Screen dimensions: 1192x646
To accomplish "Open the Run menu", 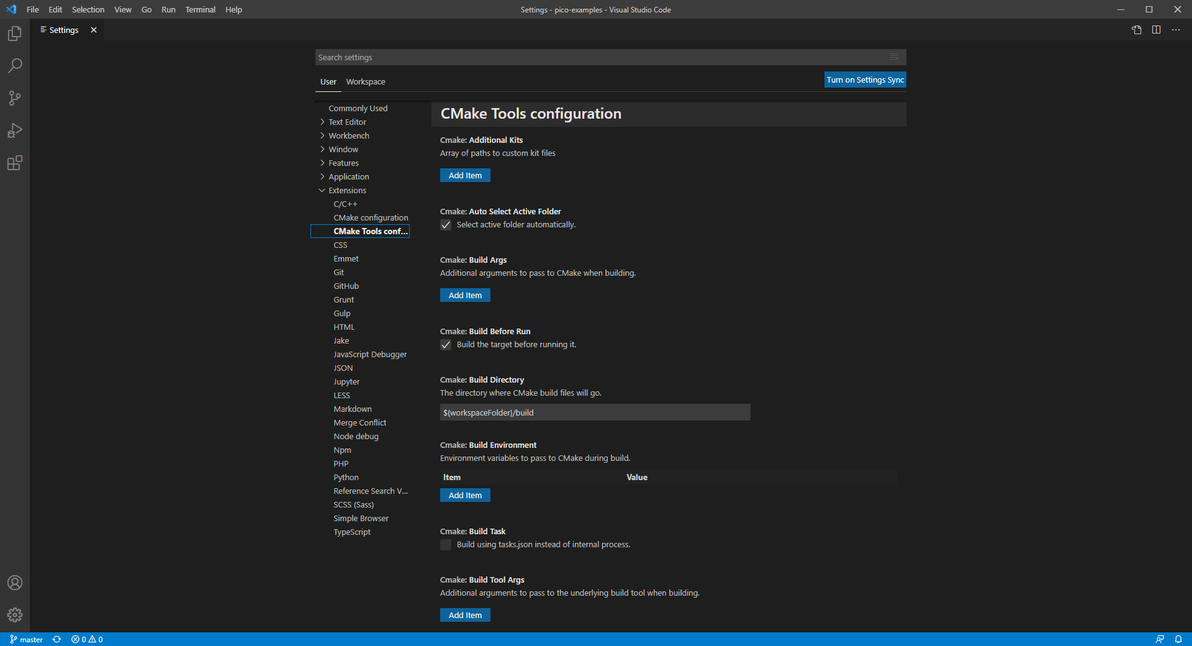I will [168, 9].
